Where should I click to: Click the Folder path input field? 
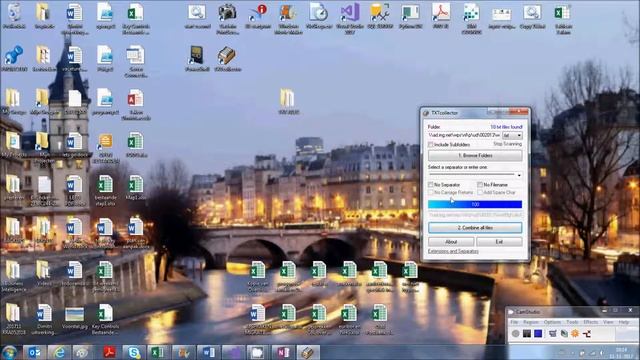[x=464, y=136]
